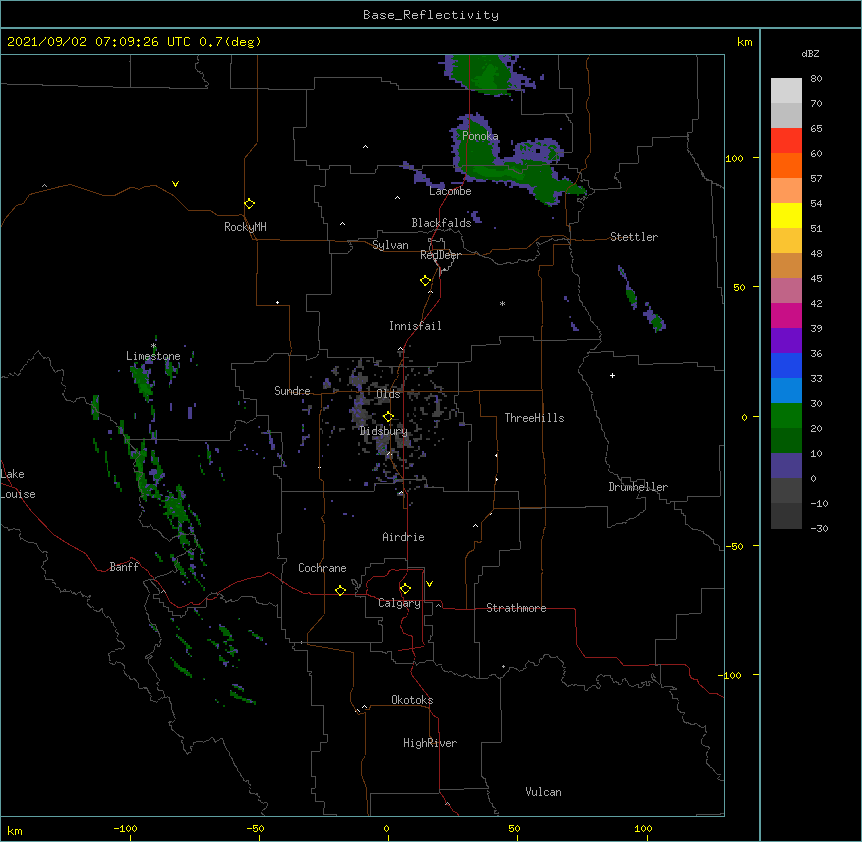
Task: Select the magenta 39-42 dBZ legend swatch
Action: tap(786, 315)
